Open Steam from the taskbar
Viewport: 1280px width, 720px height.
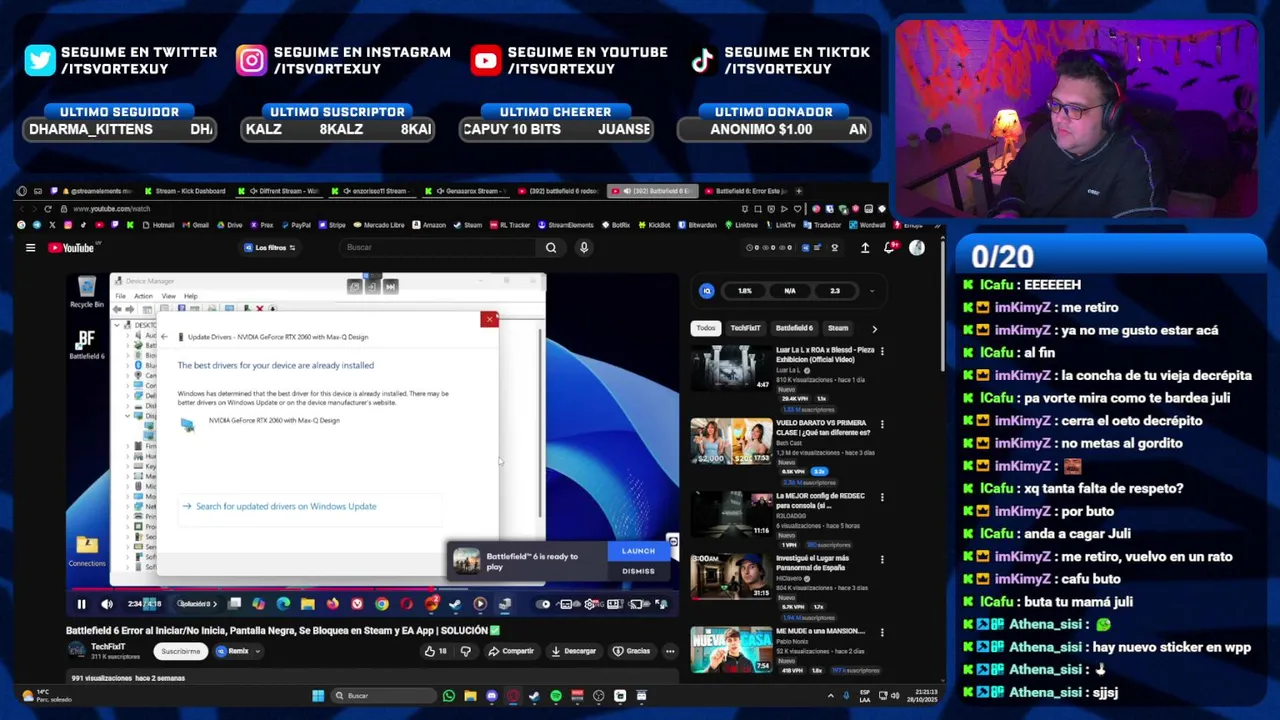534,696
